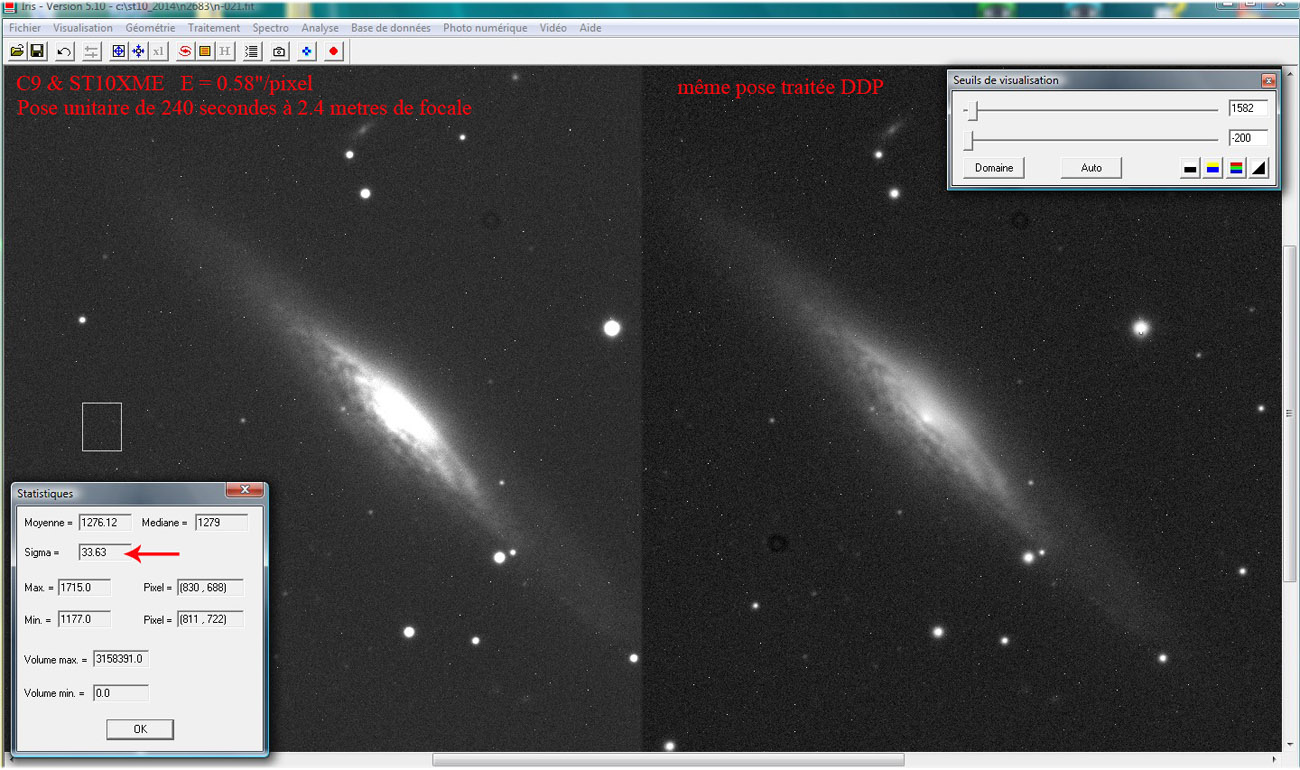The height and width of the screenshot is (770, 1300).
Task: Click OK in the Statistiques dialog
Action: pos(140,729)
